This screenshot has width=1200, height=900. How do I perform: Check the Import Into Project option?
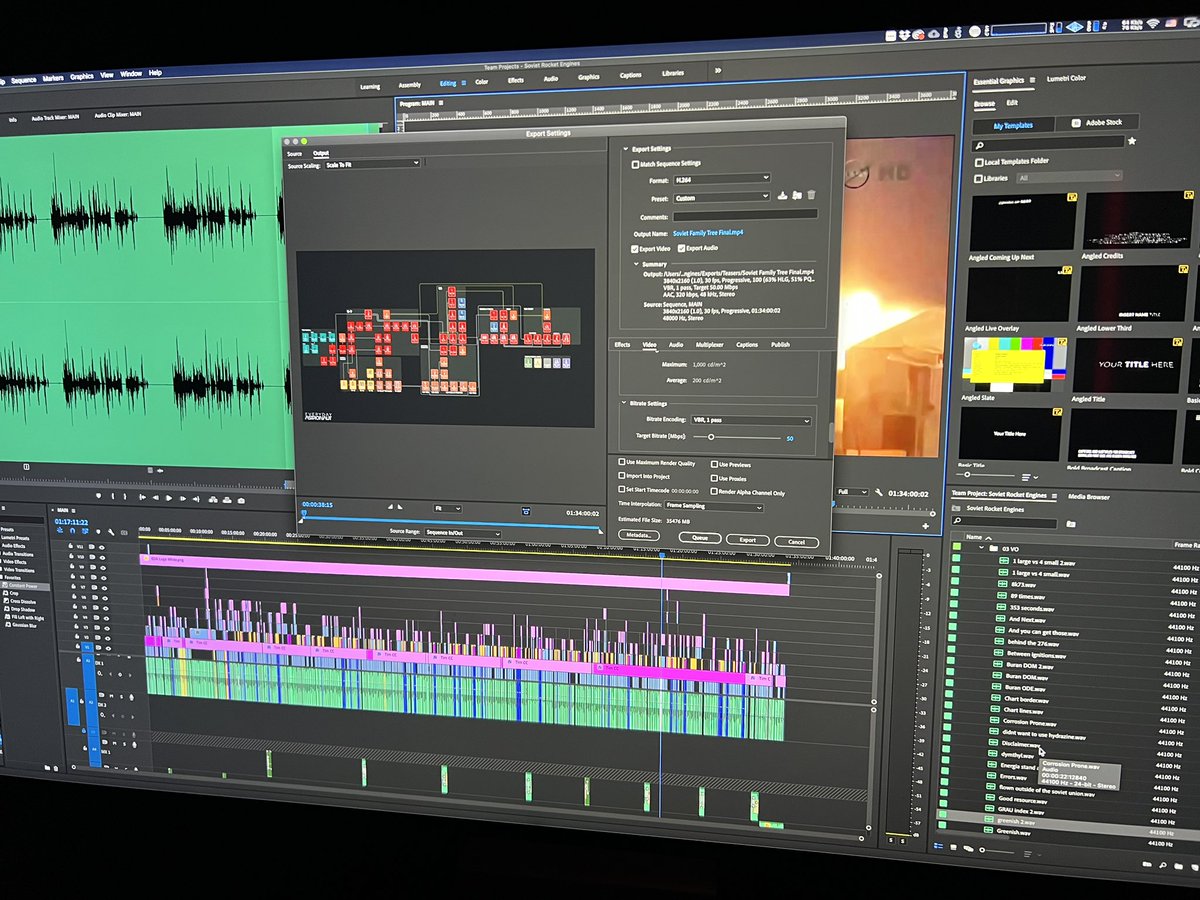622,477
